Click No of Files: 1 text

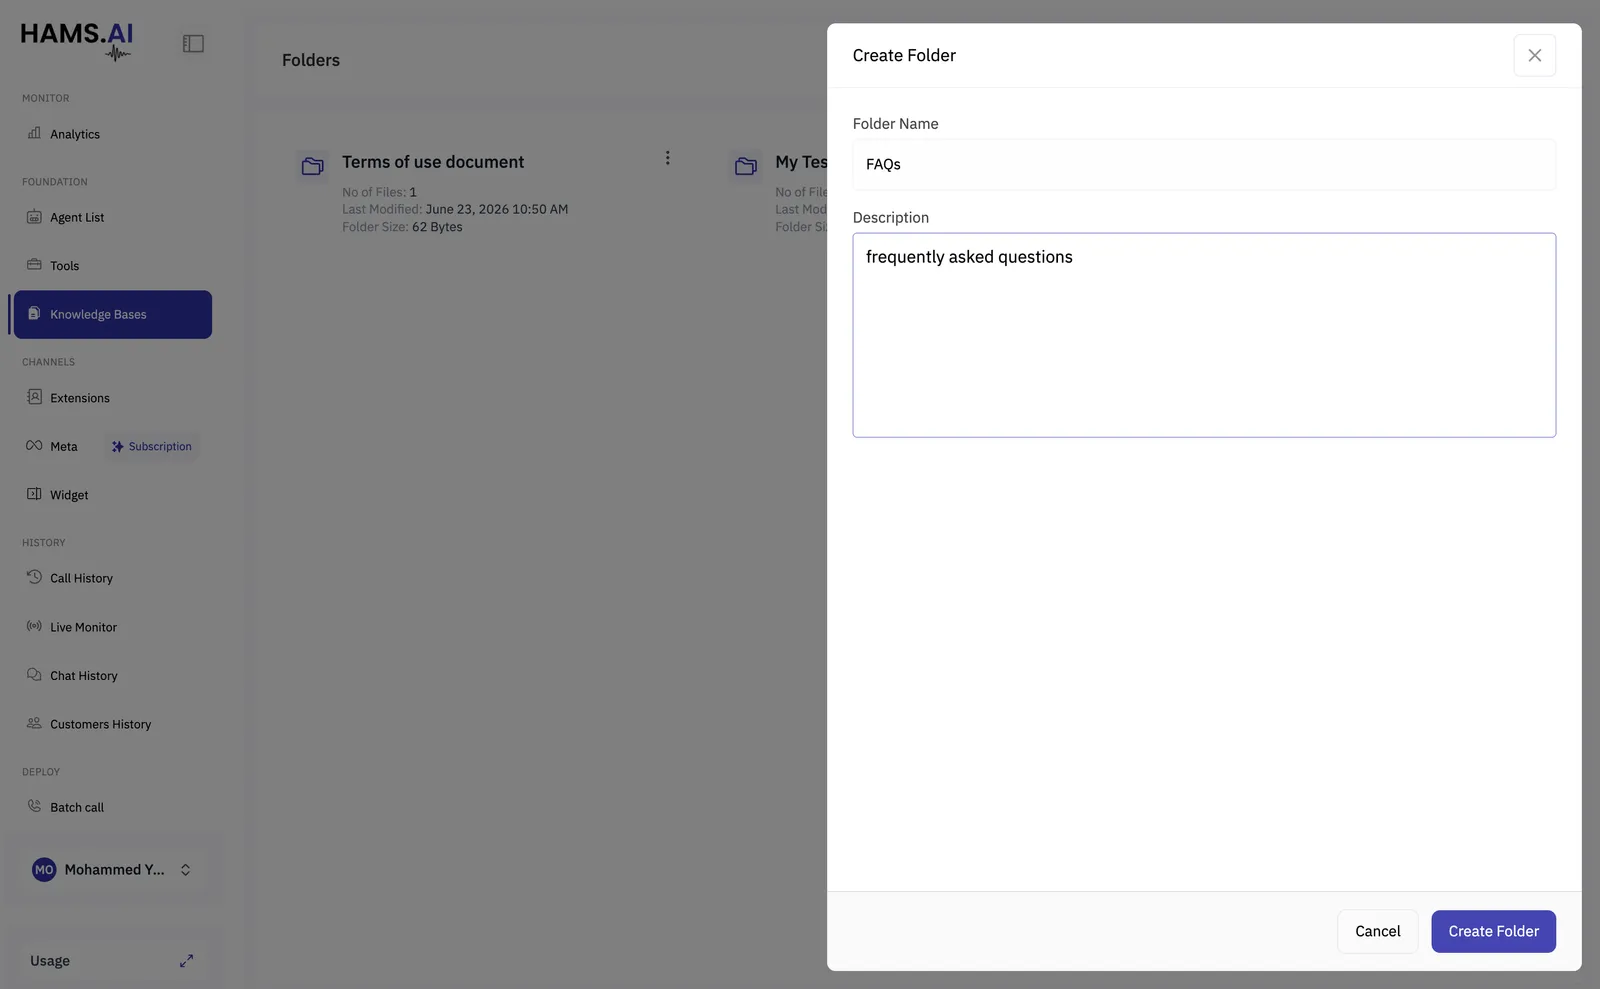pyautogui.click(x=379, y=192)
